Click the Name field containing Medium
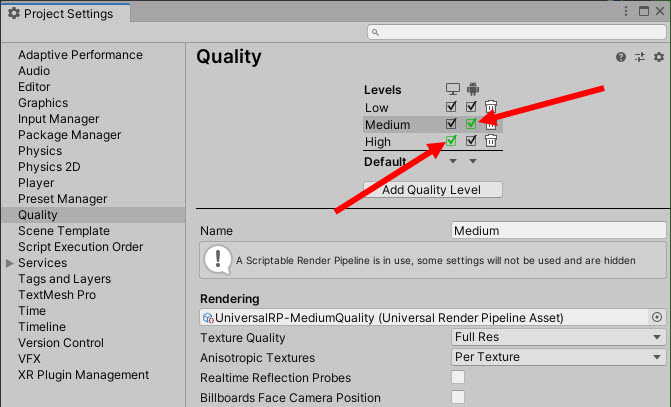This screenshot has width=671, height=407. [x=558, y=231]
